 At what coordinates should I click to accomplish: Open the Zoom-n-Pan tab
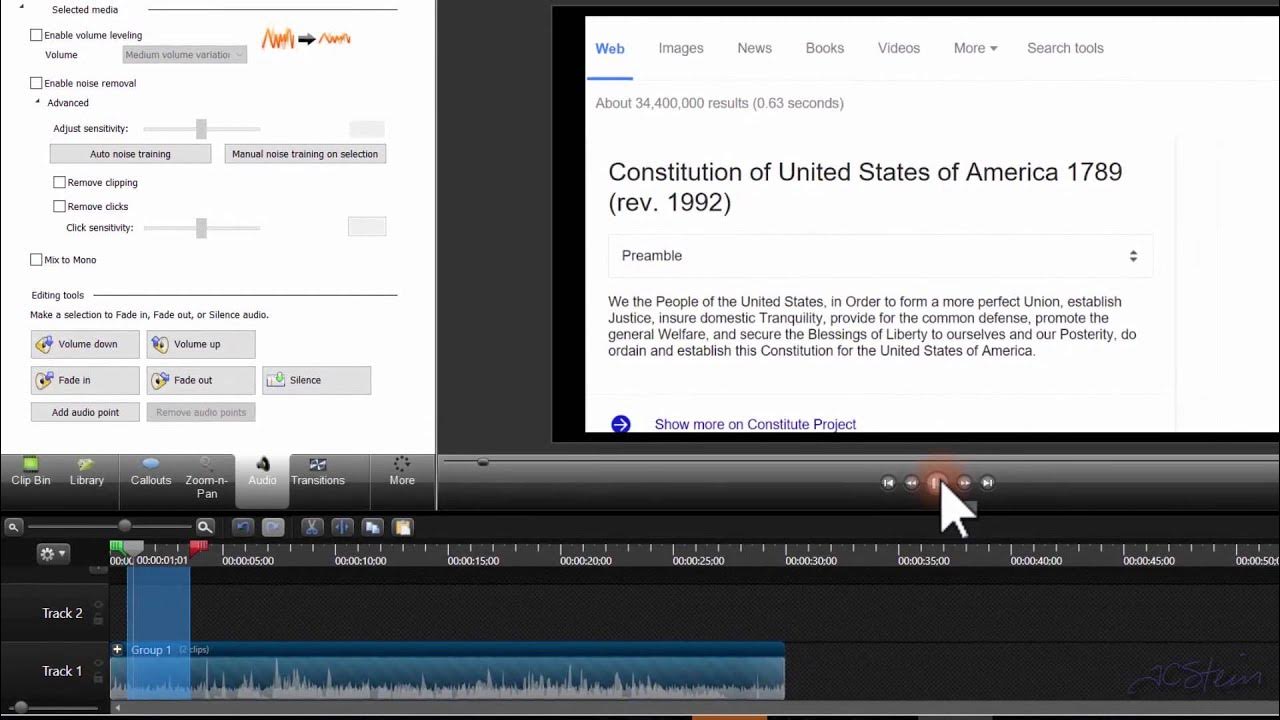(x=207, y=478)
